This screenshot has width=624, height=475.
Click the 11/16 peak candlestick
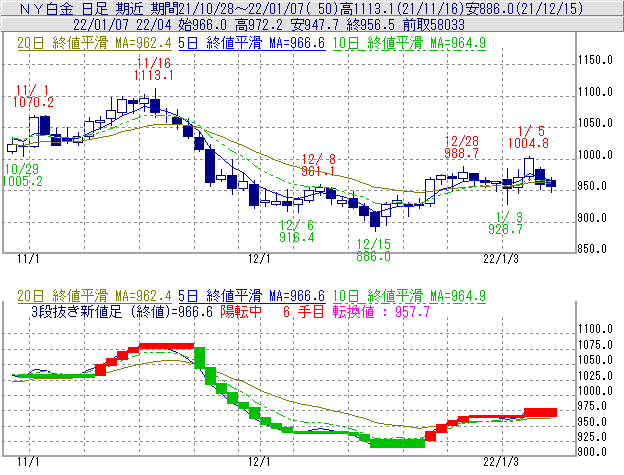(155, 103)
